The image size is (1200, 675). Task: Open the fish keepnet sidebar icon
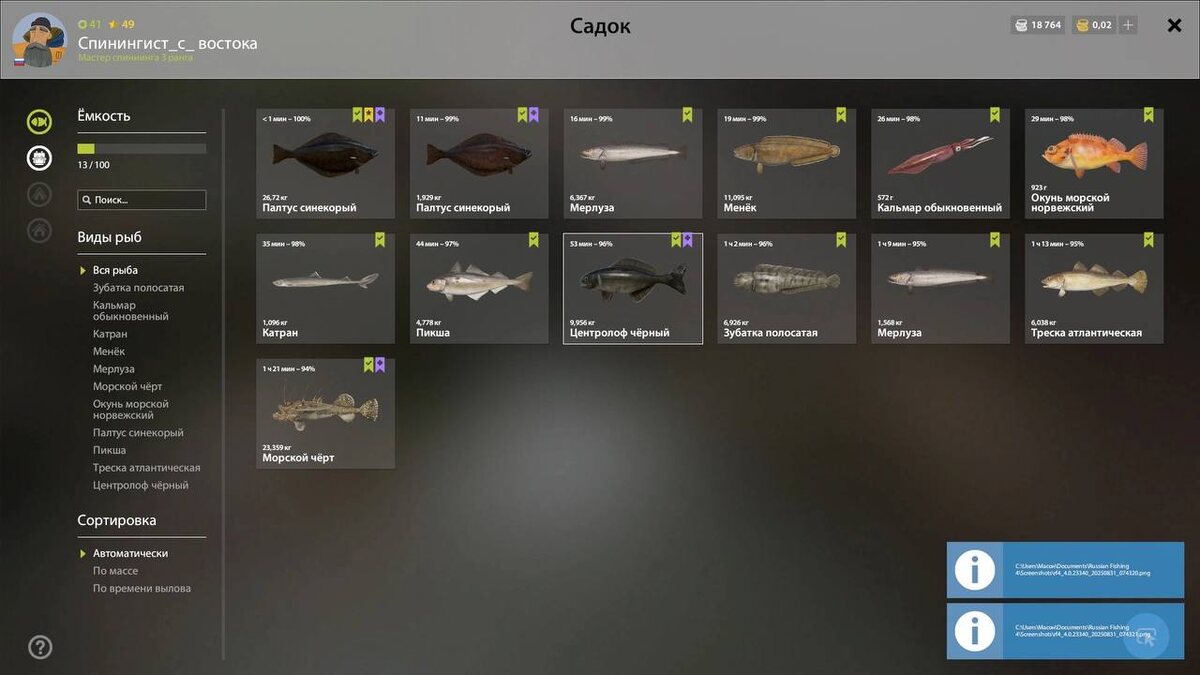pos(39,121)
